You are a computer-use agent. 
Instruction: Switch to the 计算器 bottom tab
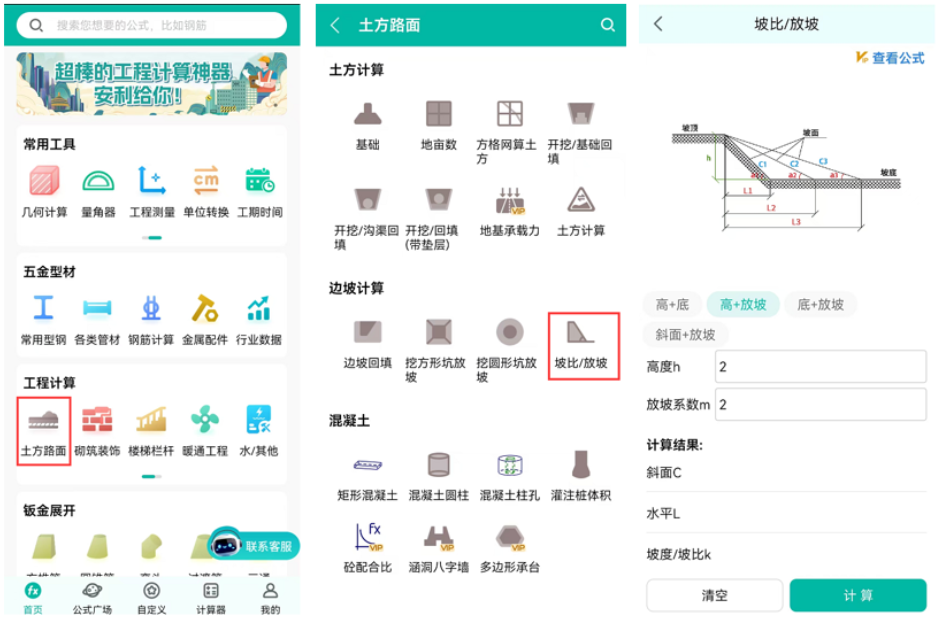[211, 598]
